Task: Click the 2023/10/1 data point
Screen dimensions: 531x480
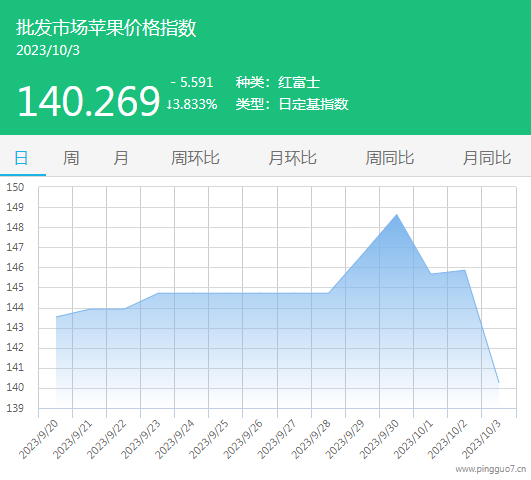Action: [430, 274]
